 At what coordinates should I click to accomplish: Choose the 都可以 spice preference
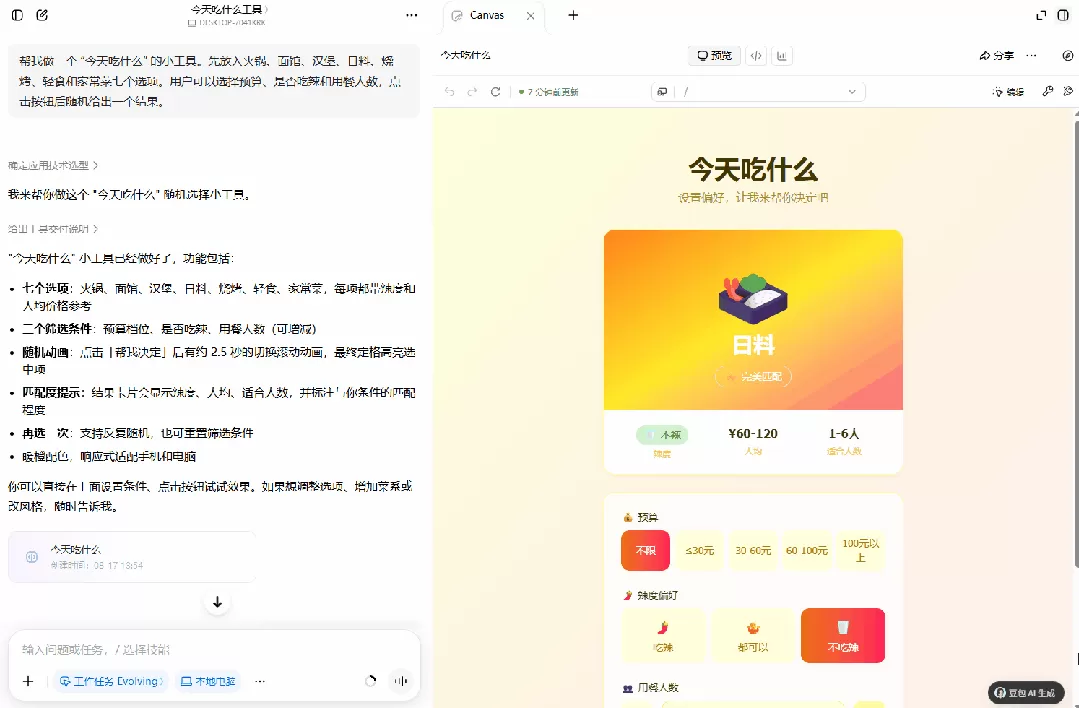pos(753,636)
